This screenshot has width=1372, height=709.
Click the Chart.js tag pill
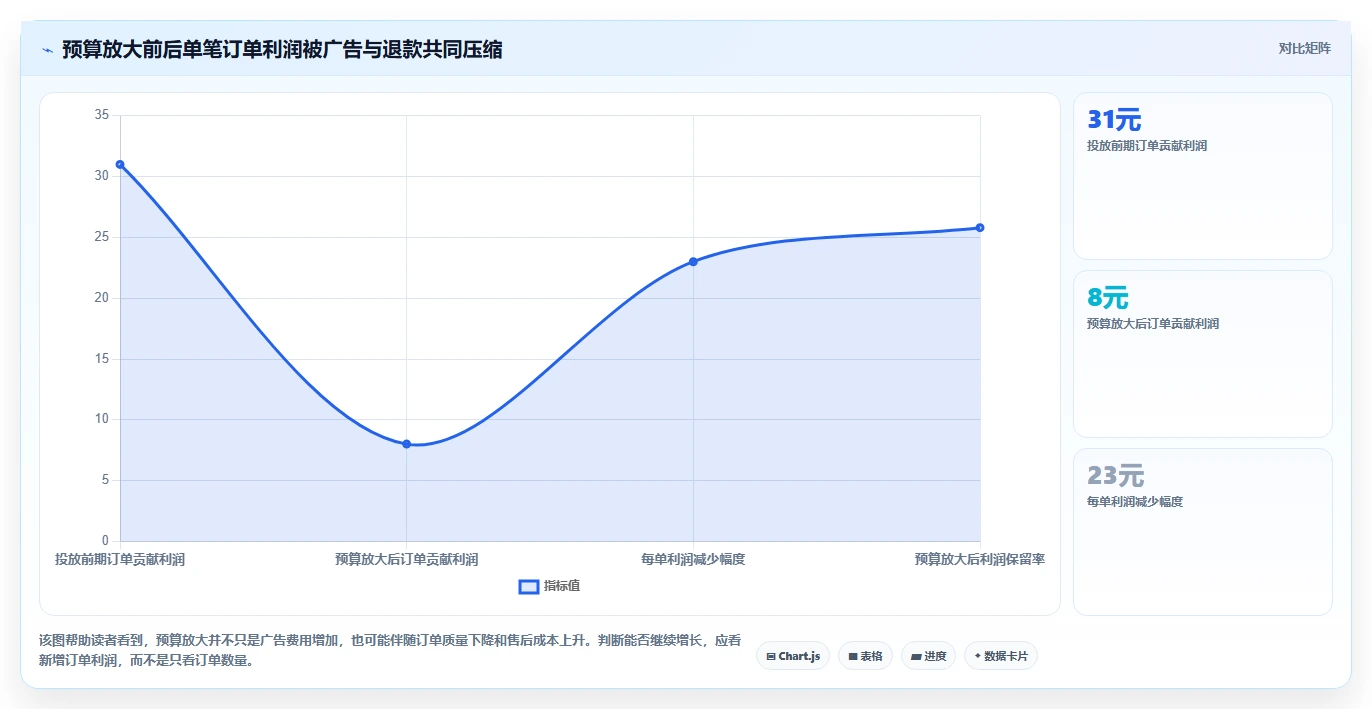point(793,656)
